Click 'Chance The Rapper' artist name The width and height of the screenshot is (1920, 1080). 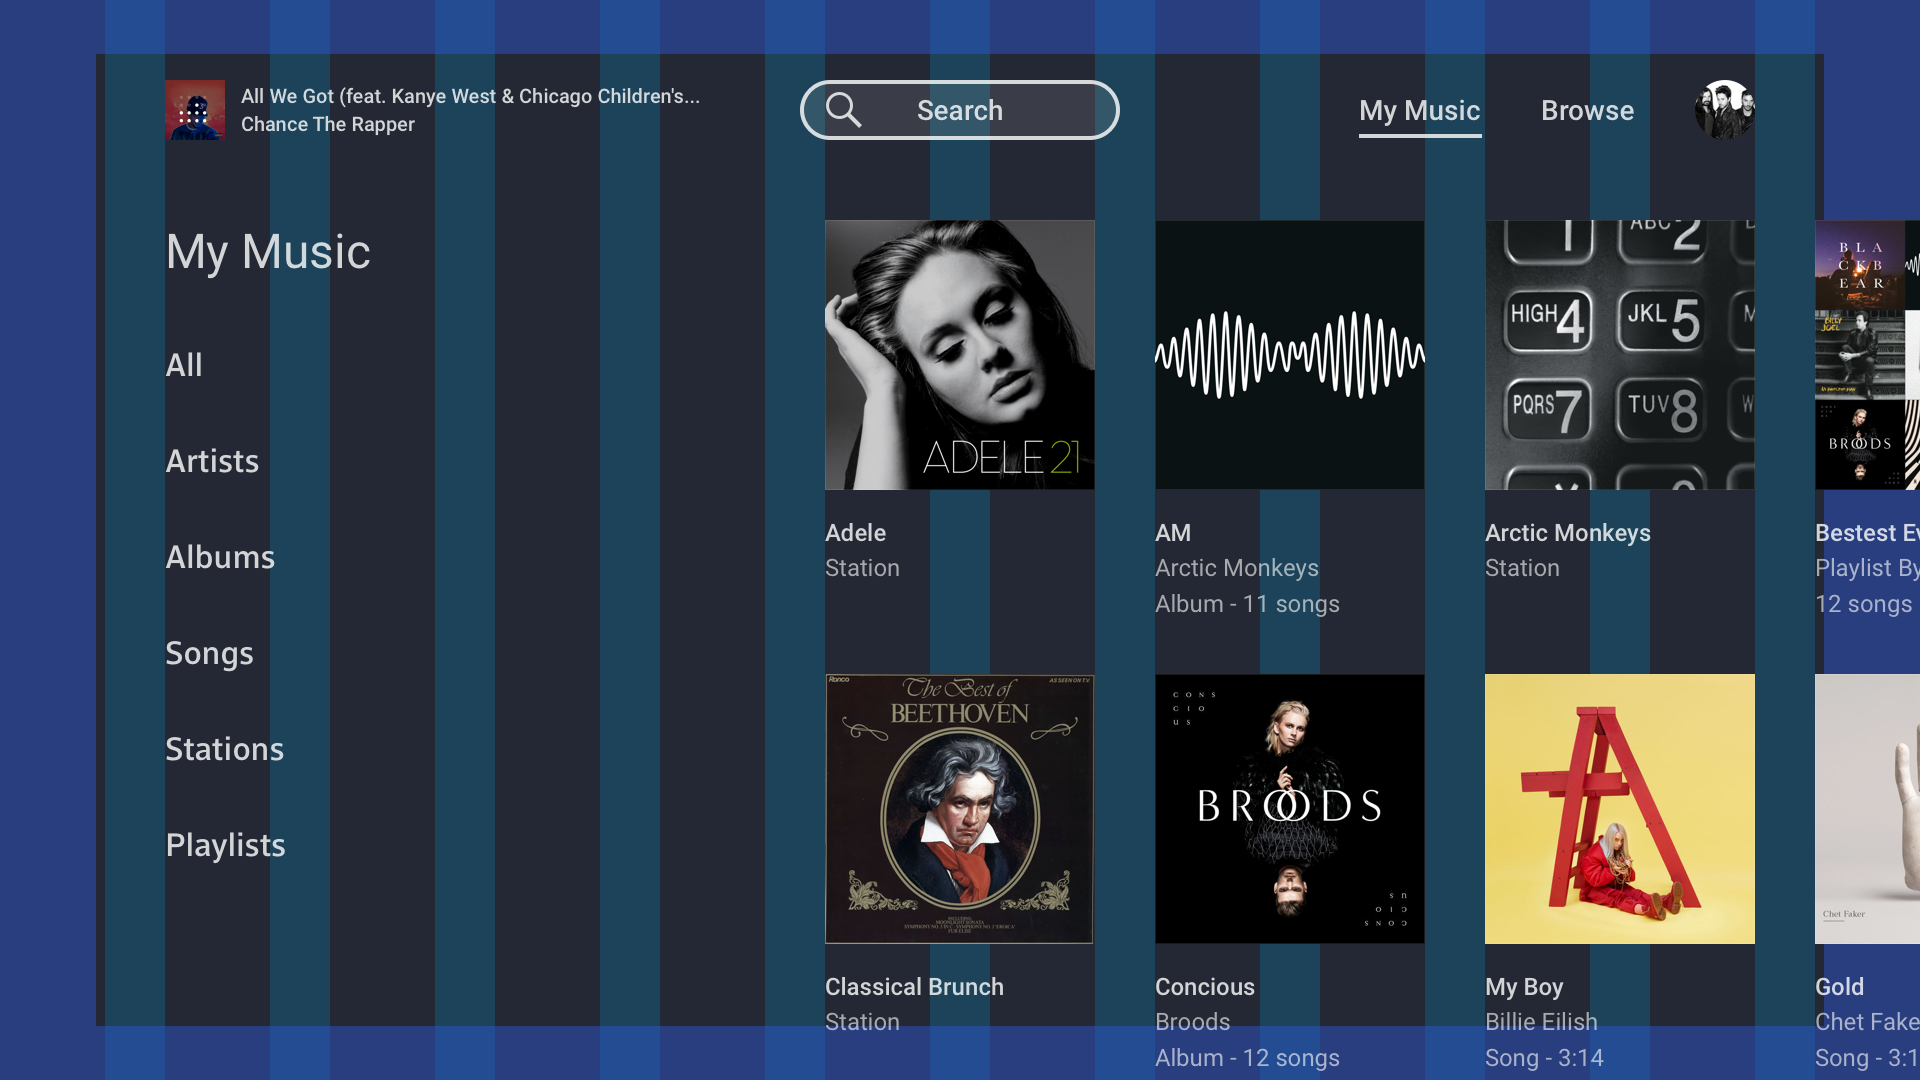point(327,124)
